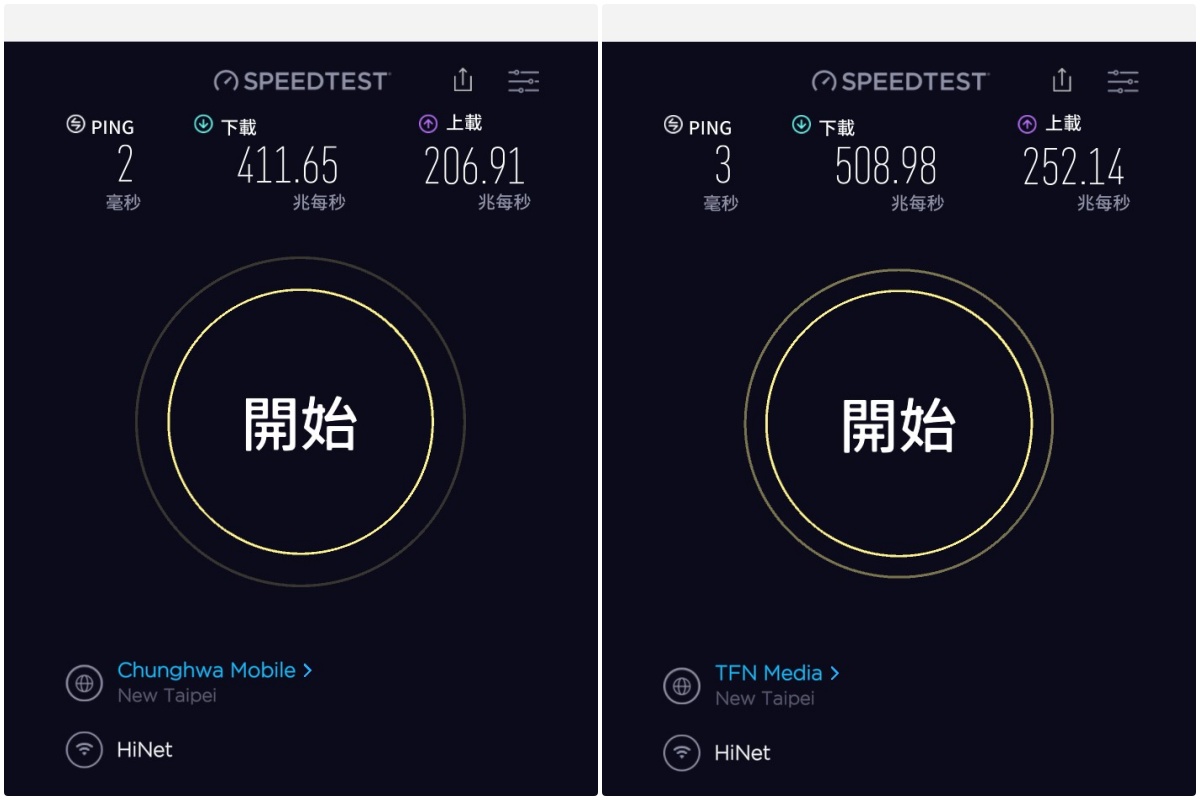Click the Speedtest logo on the right panel

pos(898,81)
